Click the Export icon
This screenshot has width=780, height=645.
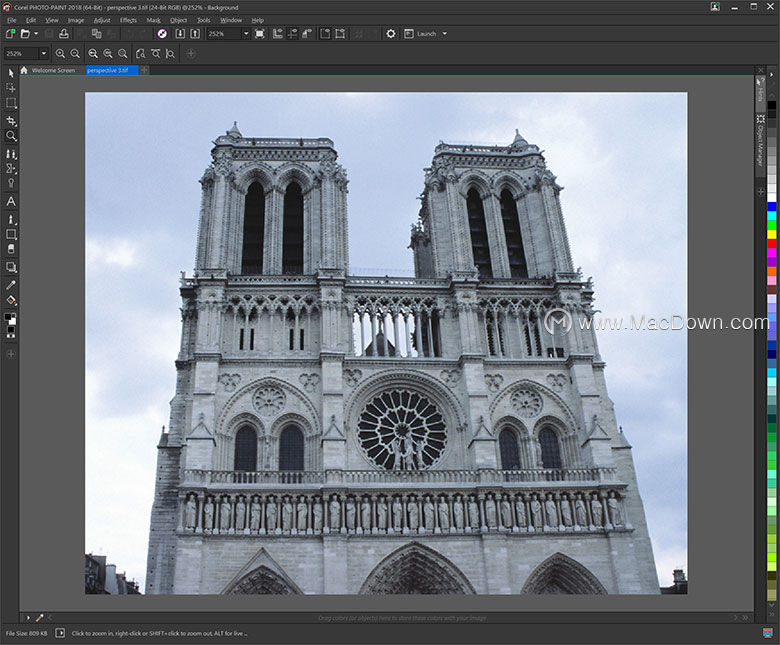195,34
